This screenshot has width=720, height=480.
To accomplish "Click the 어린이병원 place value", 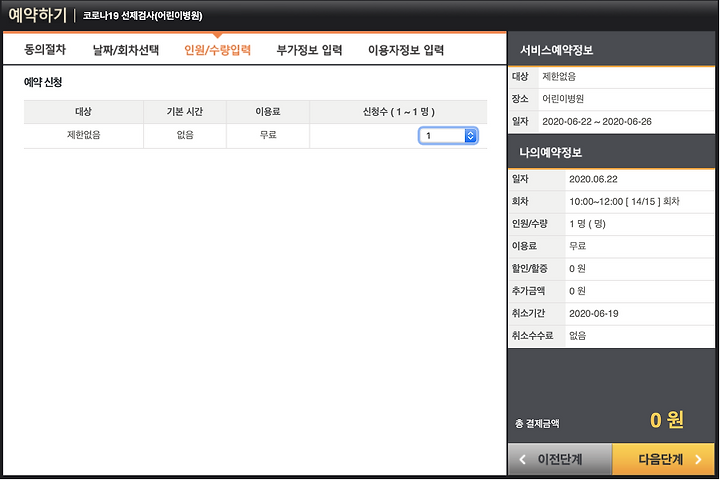I will click(563, 99).
